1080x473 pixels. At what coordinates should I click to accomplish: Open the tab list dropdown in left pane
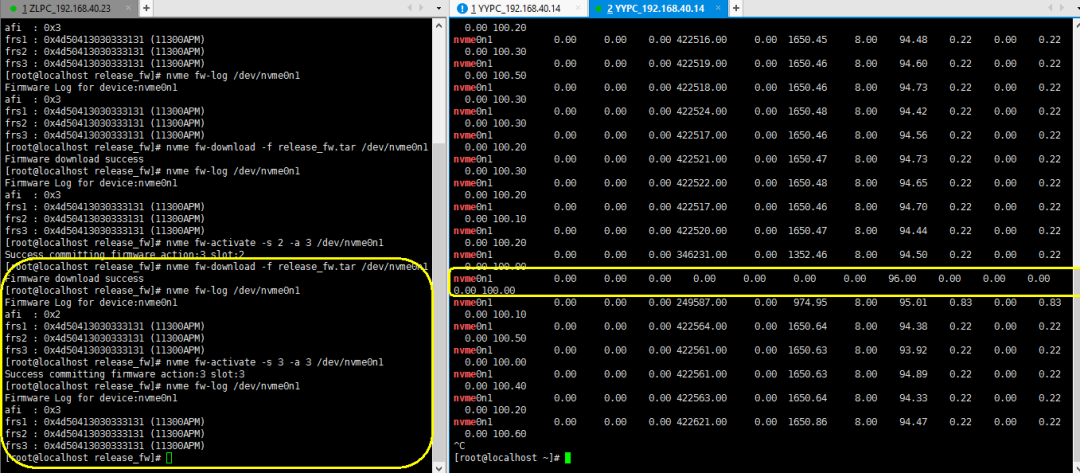pos(440,8)
